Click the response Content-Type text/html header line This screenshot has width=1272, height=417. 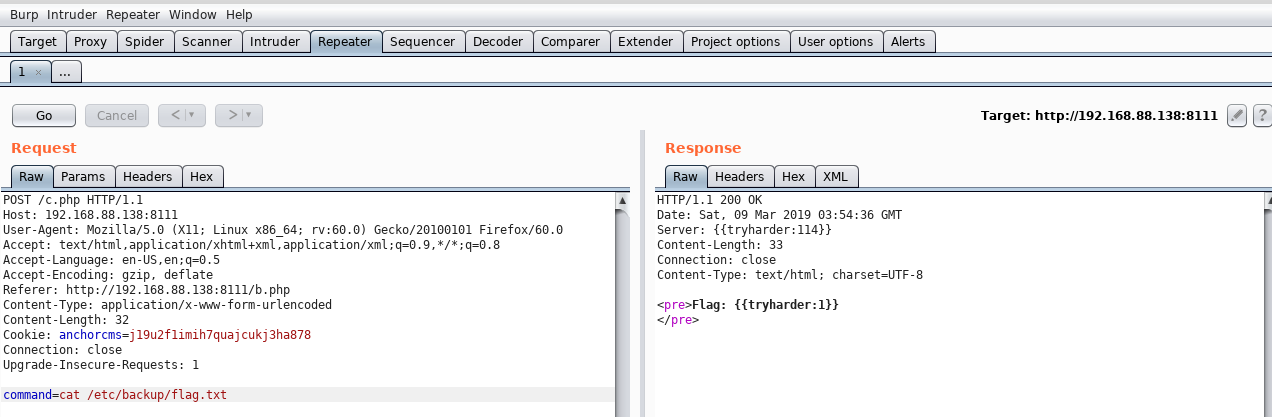tap(790, 275)
